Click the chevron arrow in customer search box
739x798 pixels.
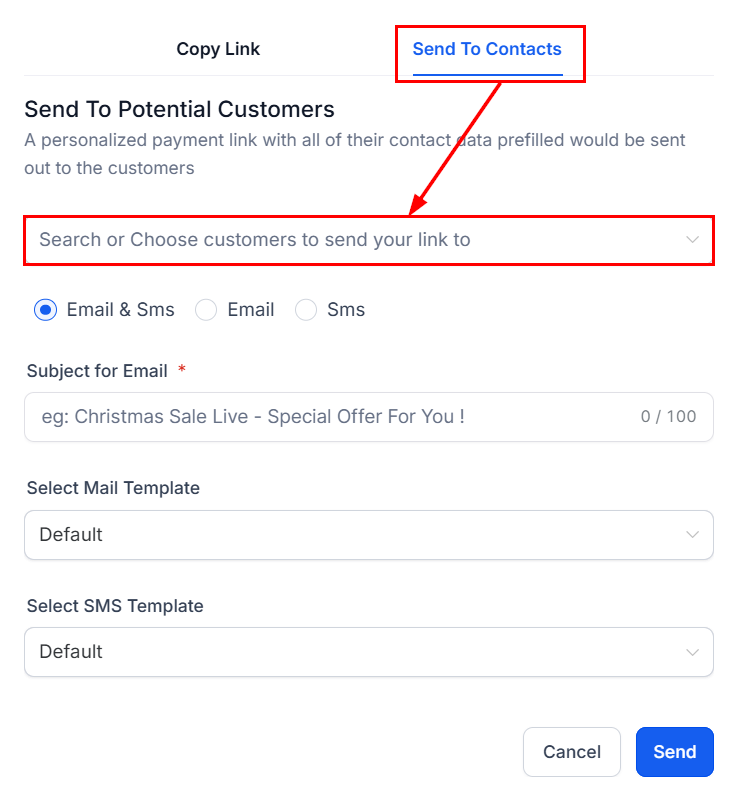click(692, 240)
